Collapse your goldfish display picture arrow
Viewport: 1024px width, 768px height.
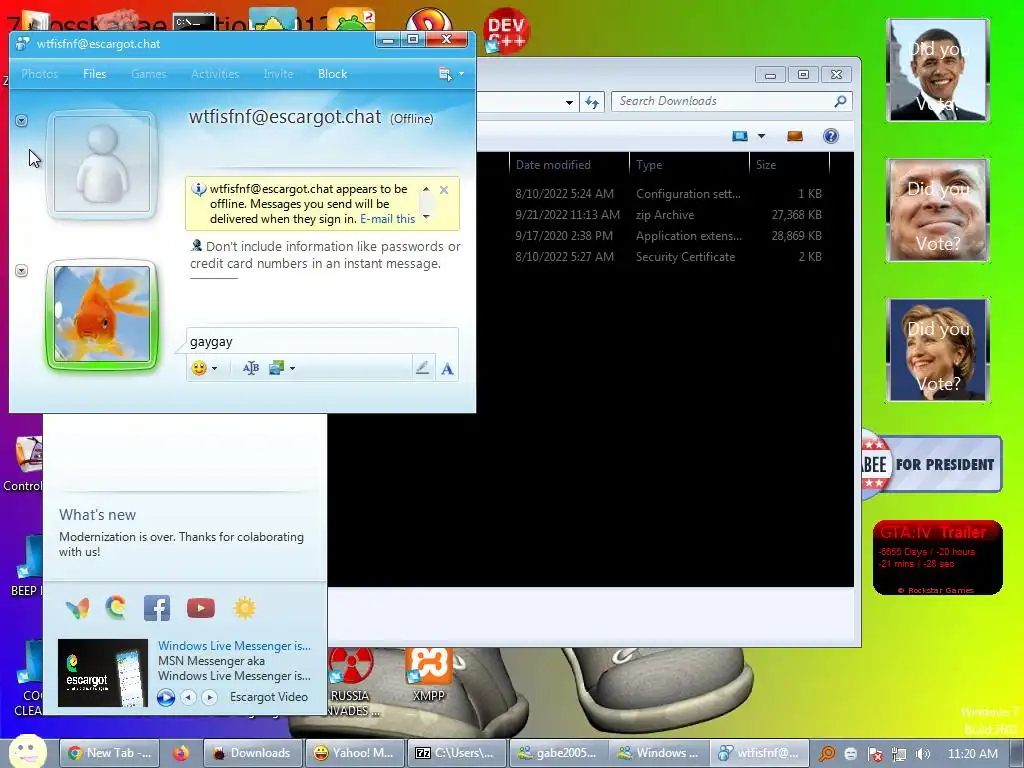click(x=22, y=270)
